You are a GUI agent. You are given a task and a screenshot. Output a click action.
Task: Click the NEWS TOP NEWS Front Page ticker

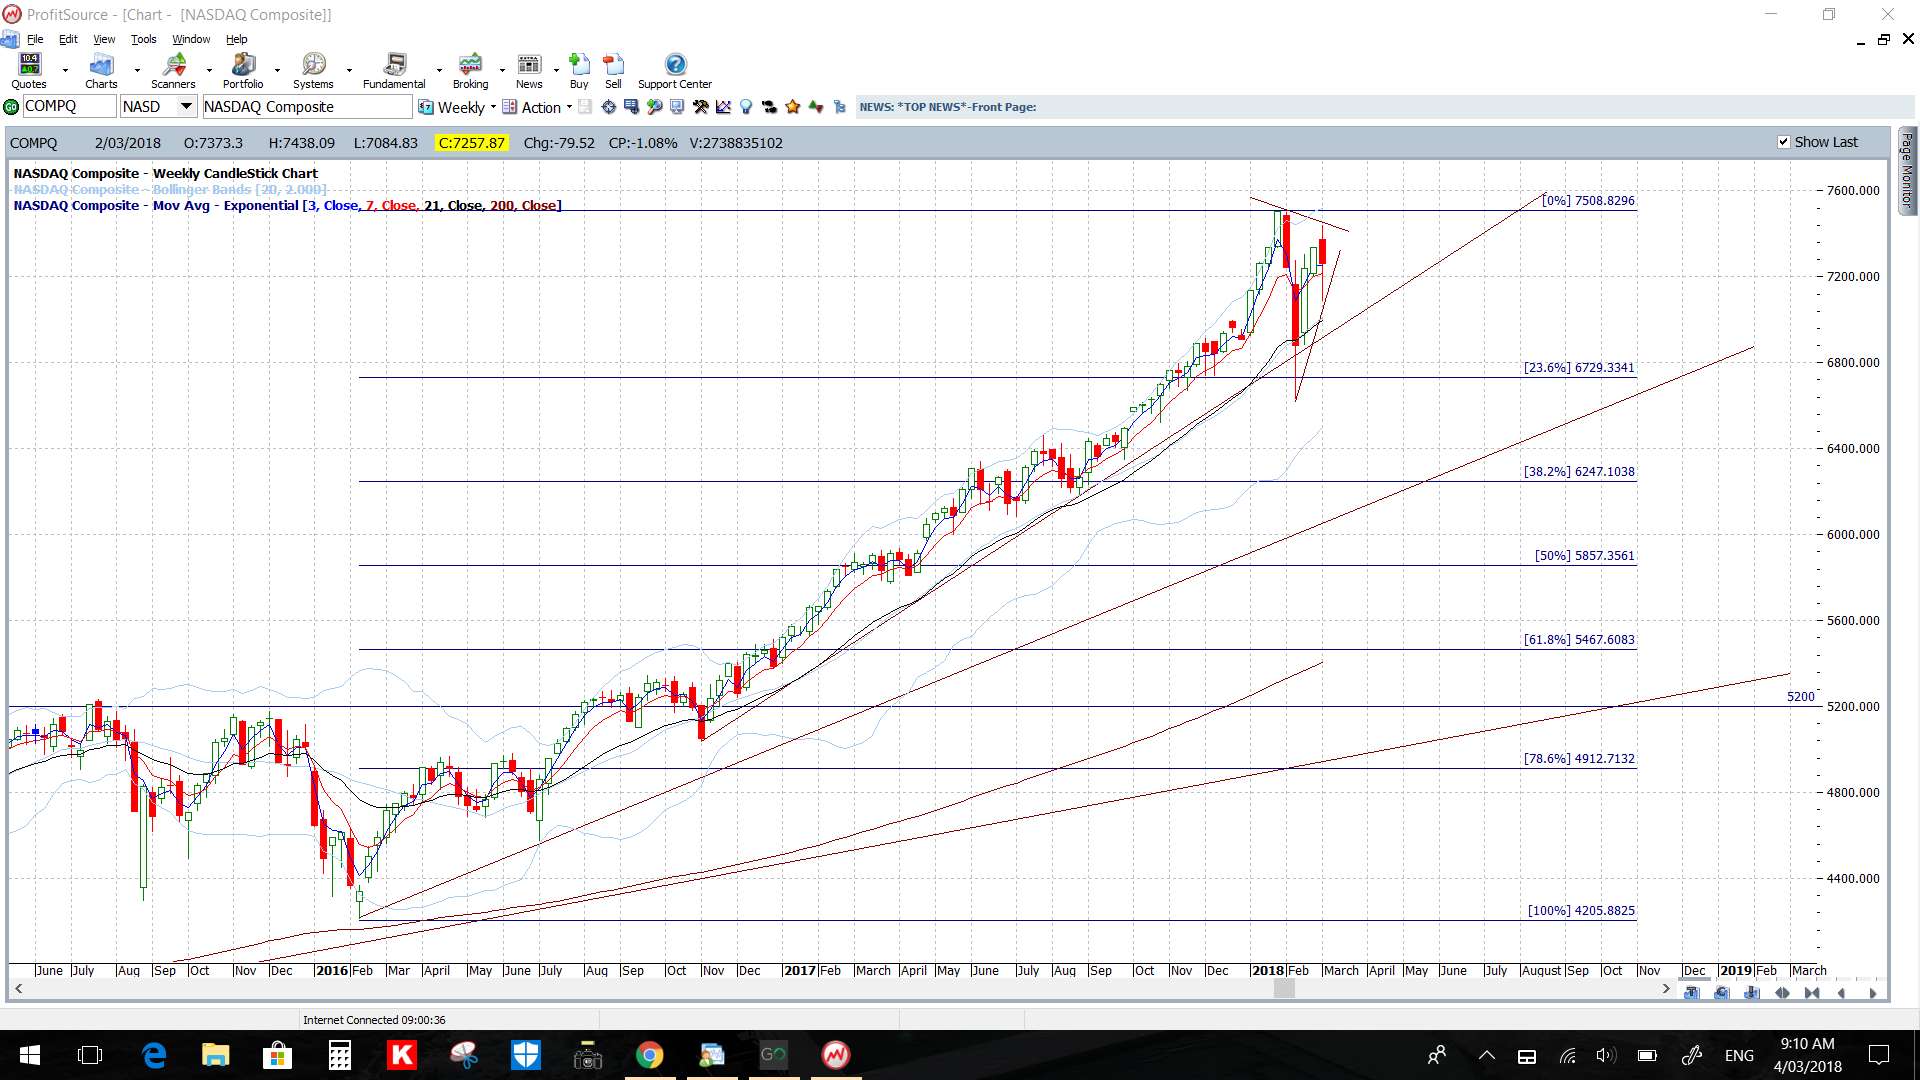[x=948, y=107]
